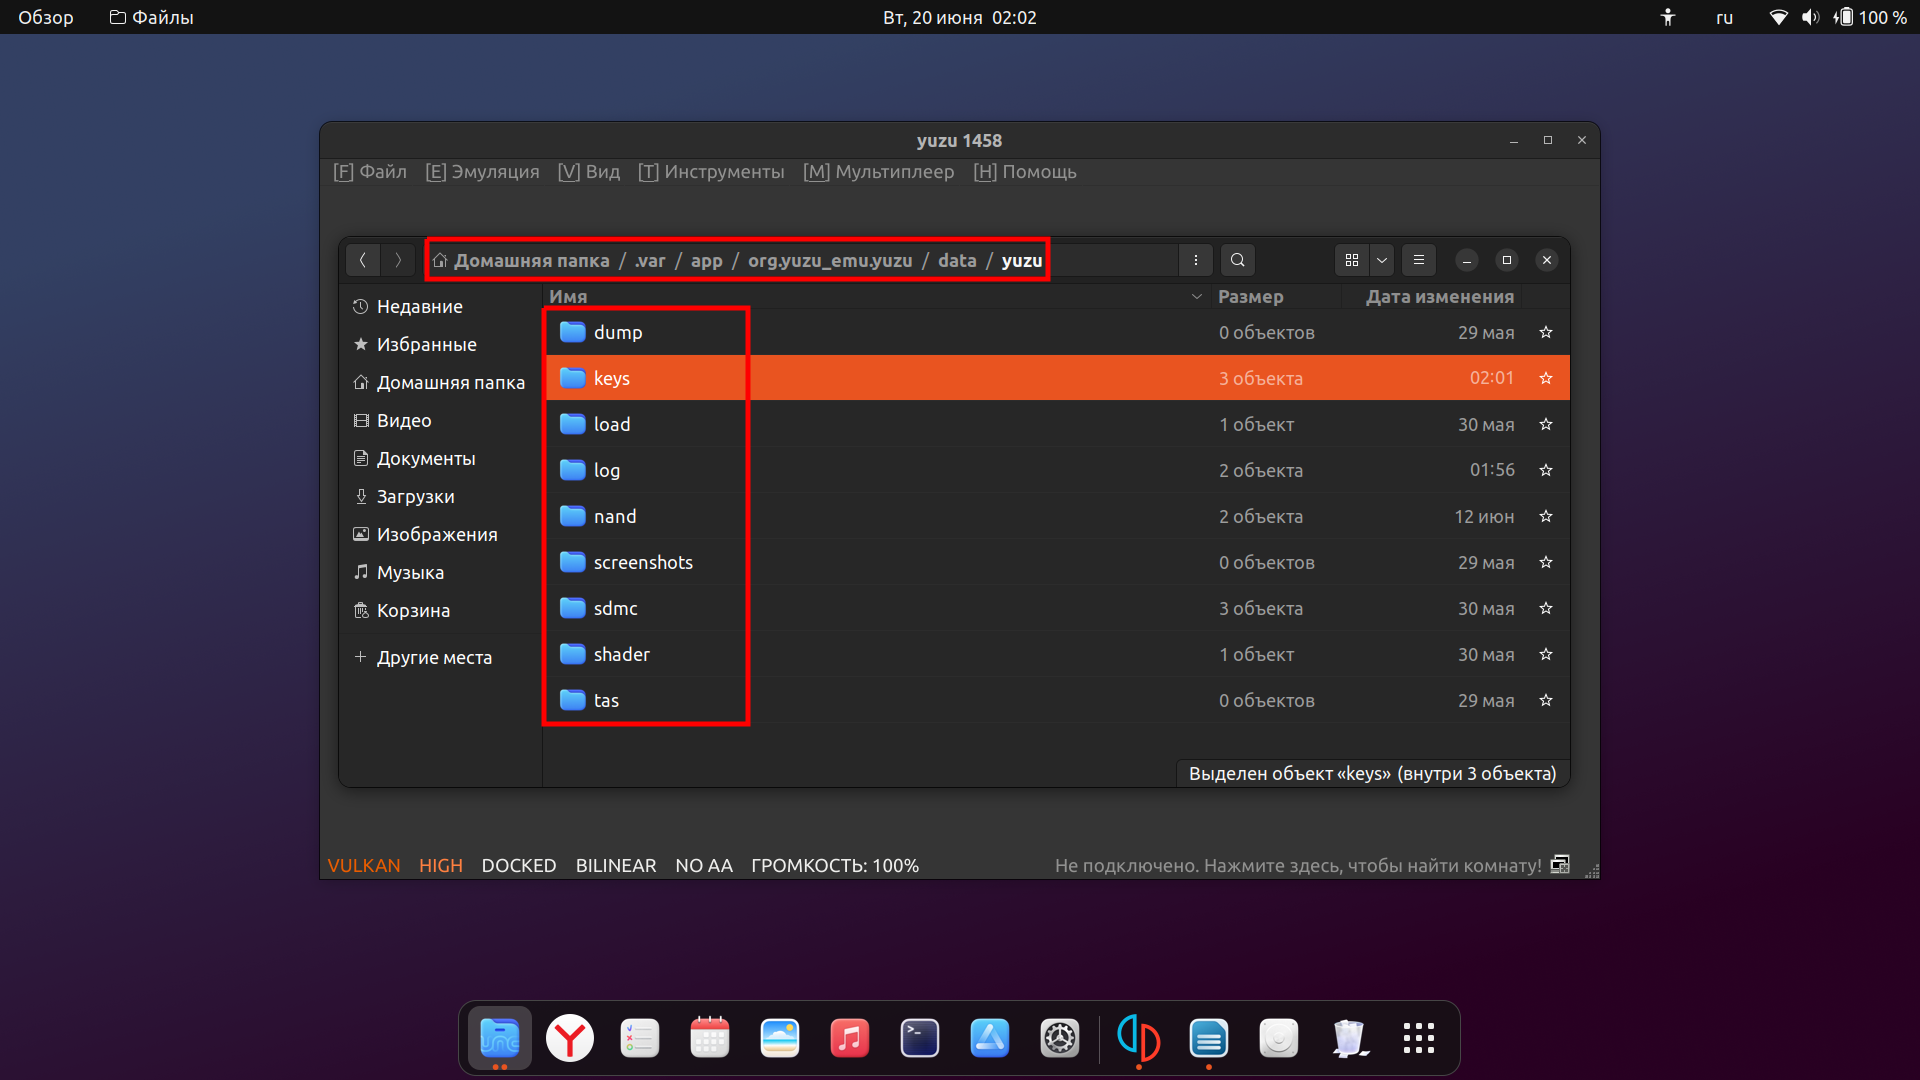Star the sdmc folder
The image size is (1920, 1080).
point(1546,608)
